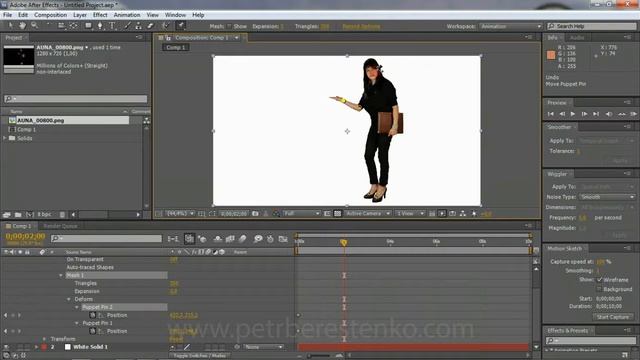The width and height of the screenshot is (640, 360).
Task: Toggle Frame Blending button in timeline
Action: click(x=230, y=239)
